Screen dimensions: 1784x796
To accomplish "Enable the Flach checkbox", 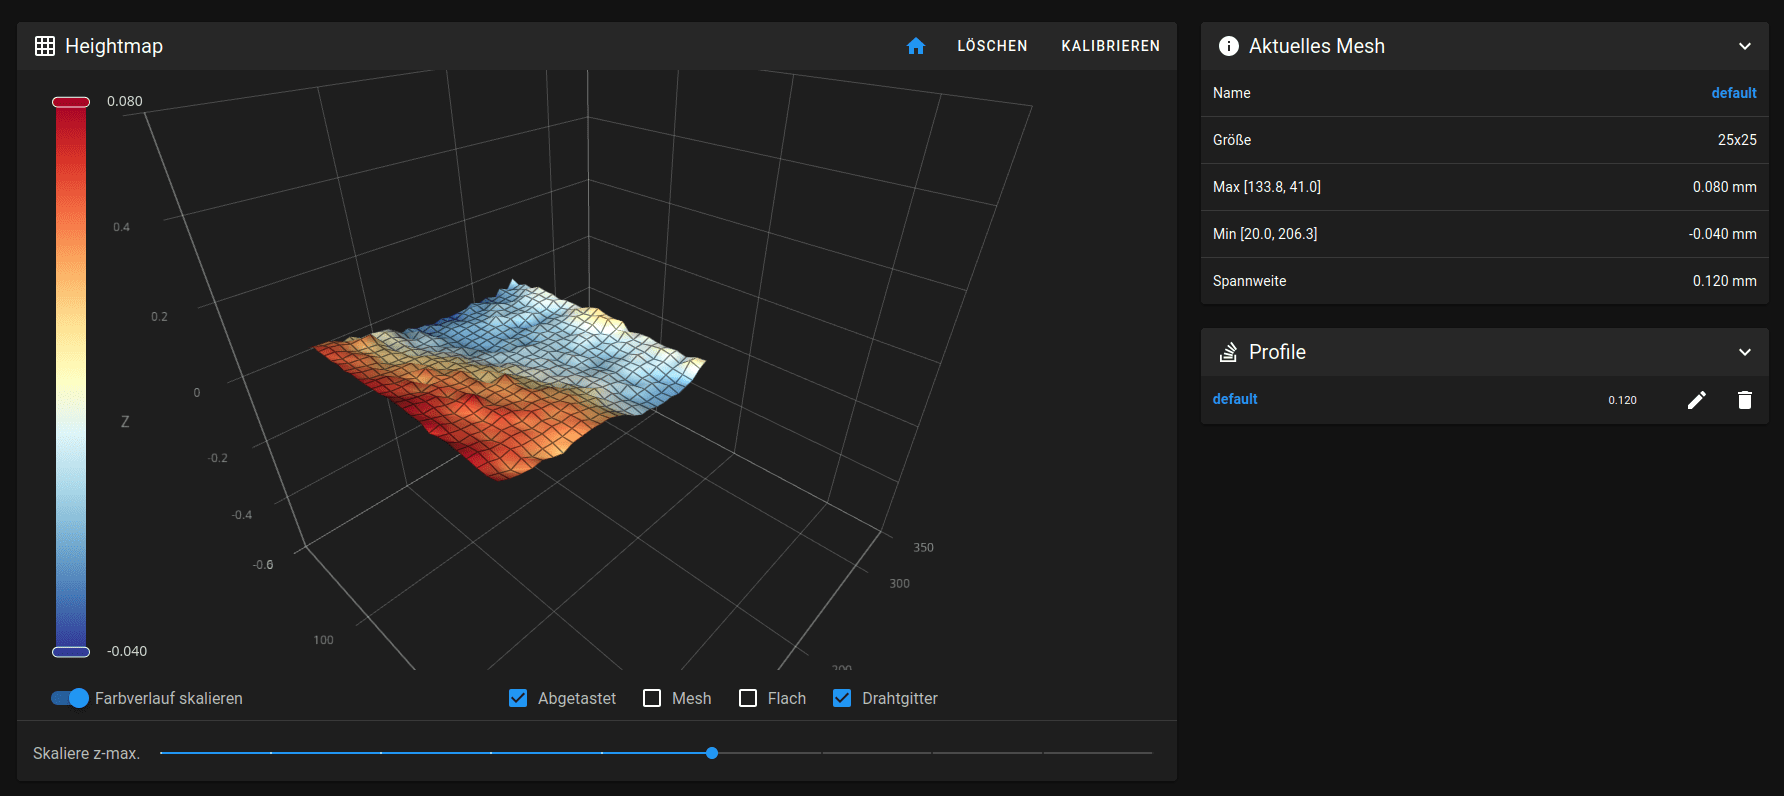I will 748,698.
